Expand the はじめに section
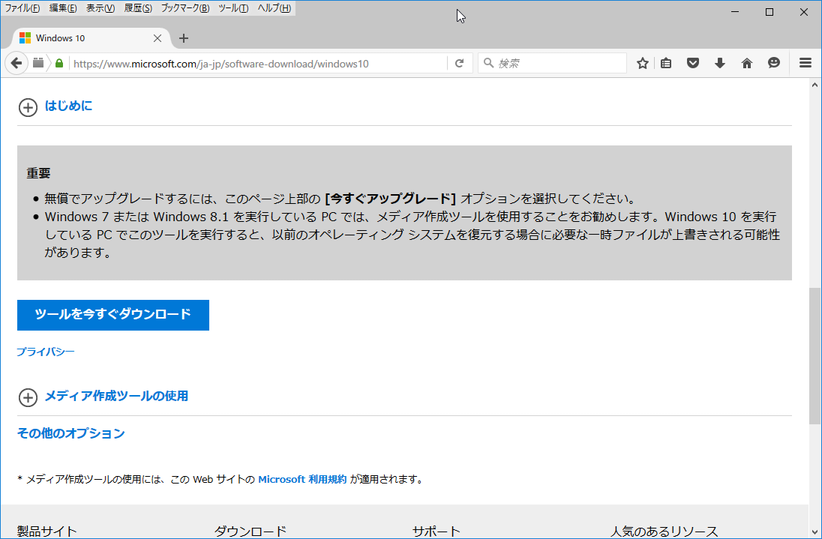 [28, 107]
